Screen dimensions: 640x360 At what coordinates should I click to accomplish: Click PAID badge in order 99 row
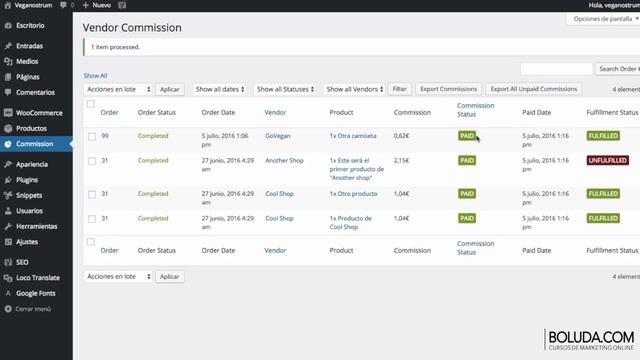(x=467, y=136)
